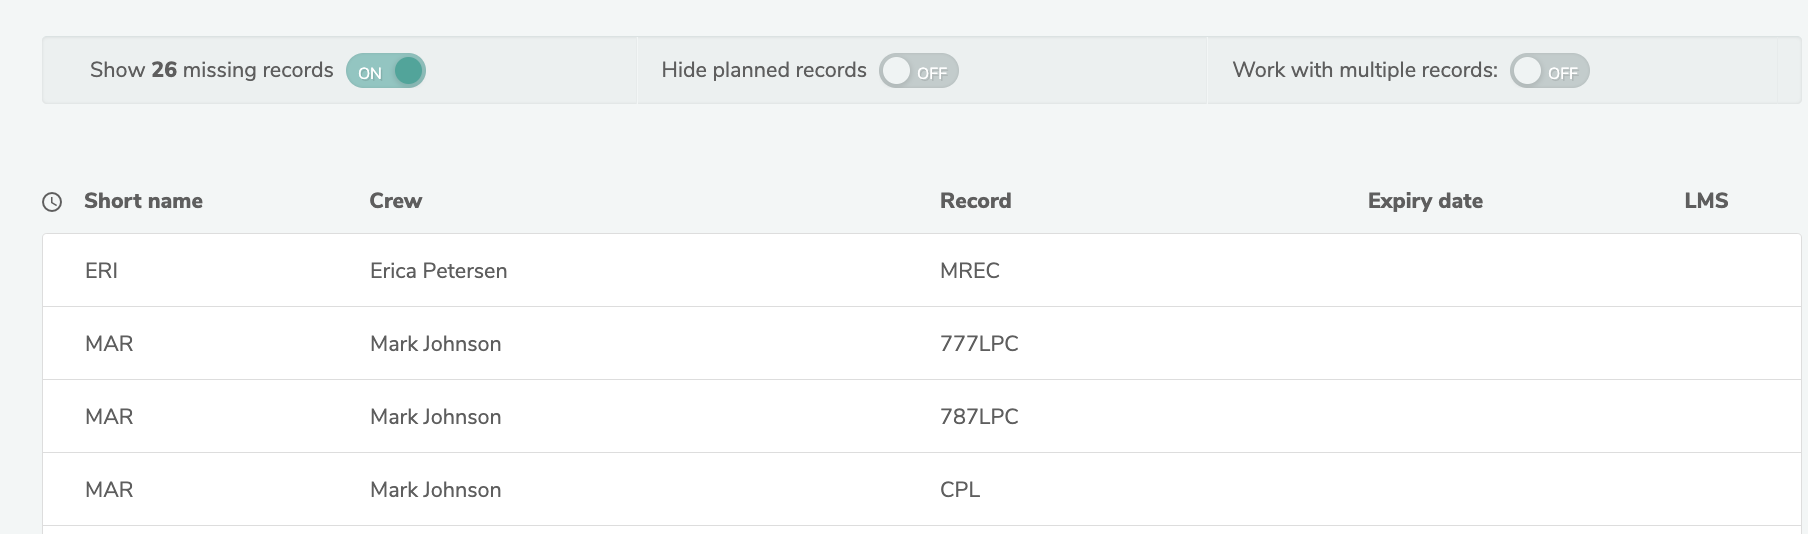Click the Erica Petersen crew name
Viewport: 1808px width, 534px height.
pyautogui.click(x=438, y=271)
